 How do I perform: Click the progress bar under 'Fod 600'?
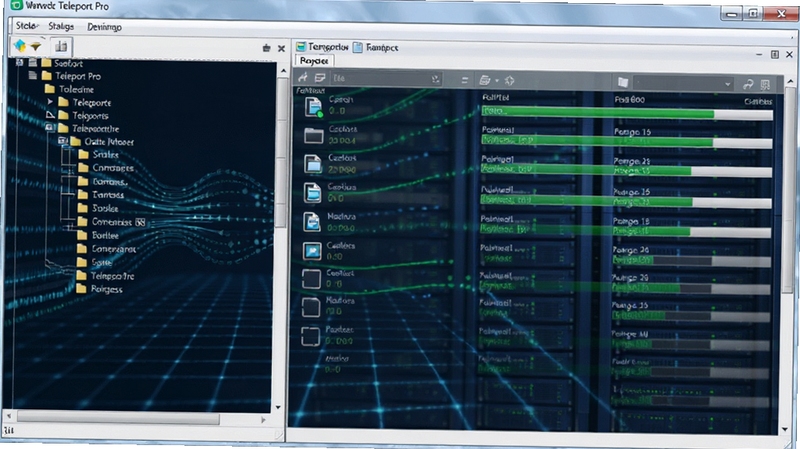pyautogui.click(x=627, y=113)
